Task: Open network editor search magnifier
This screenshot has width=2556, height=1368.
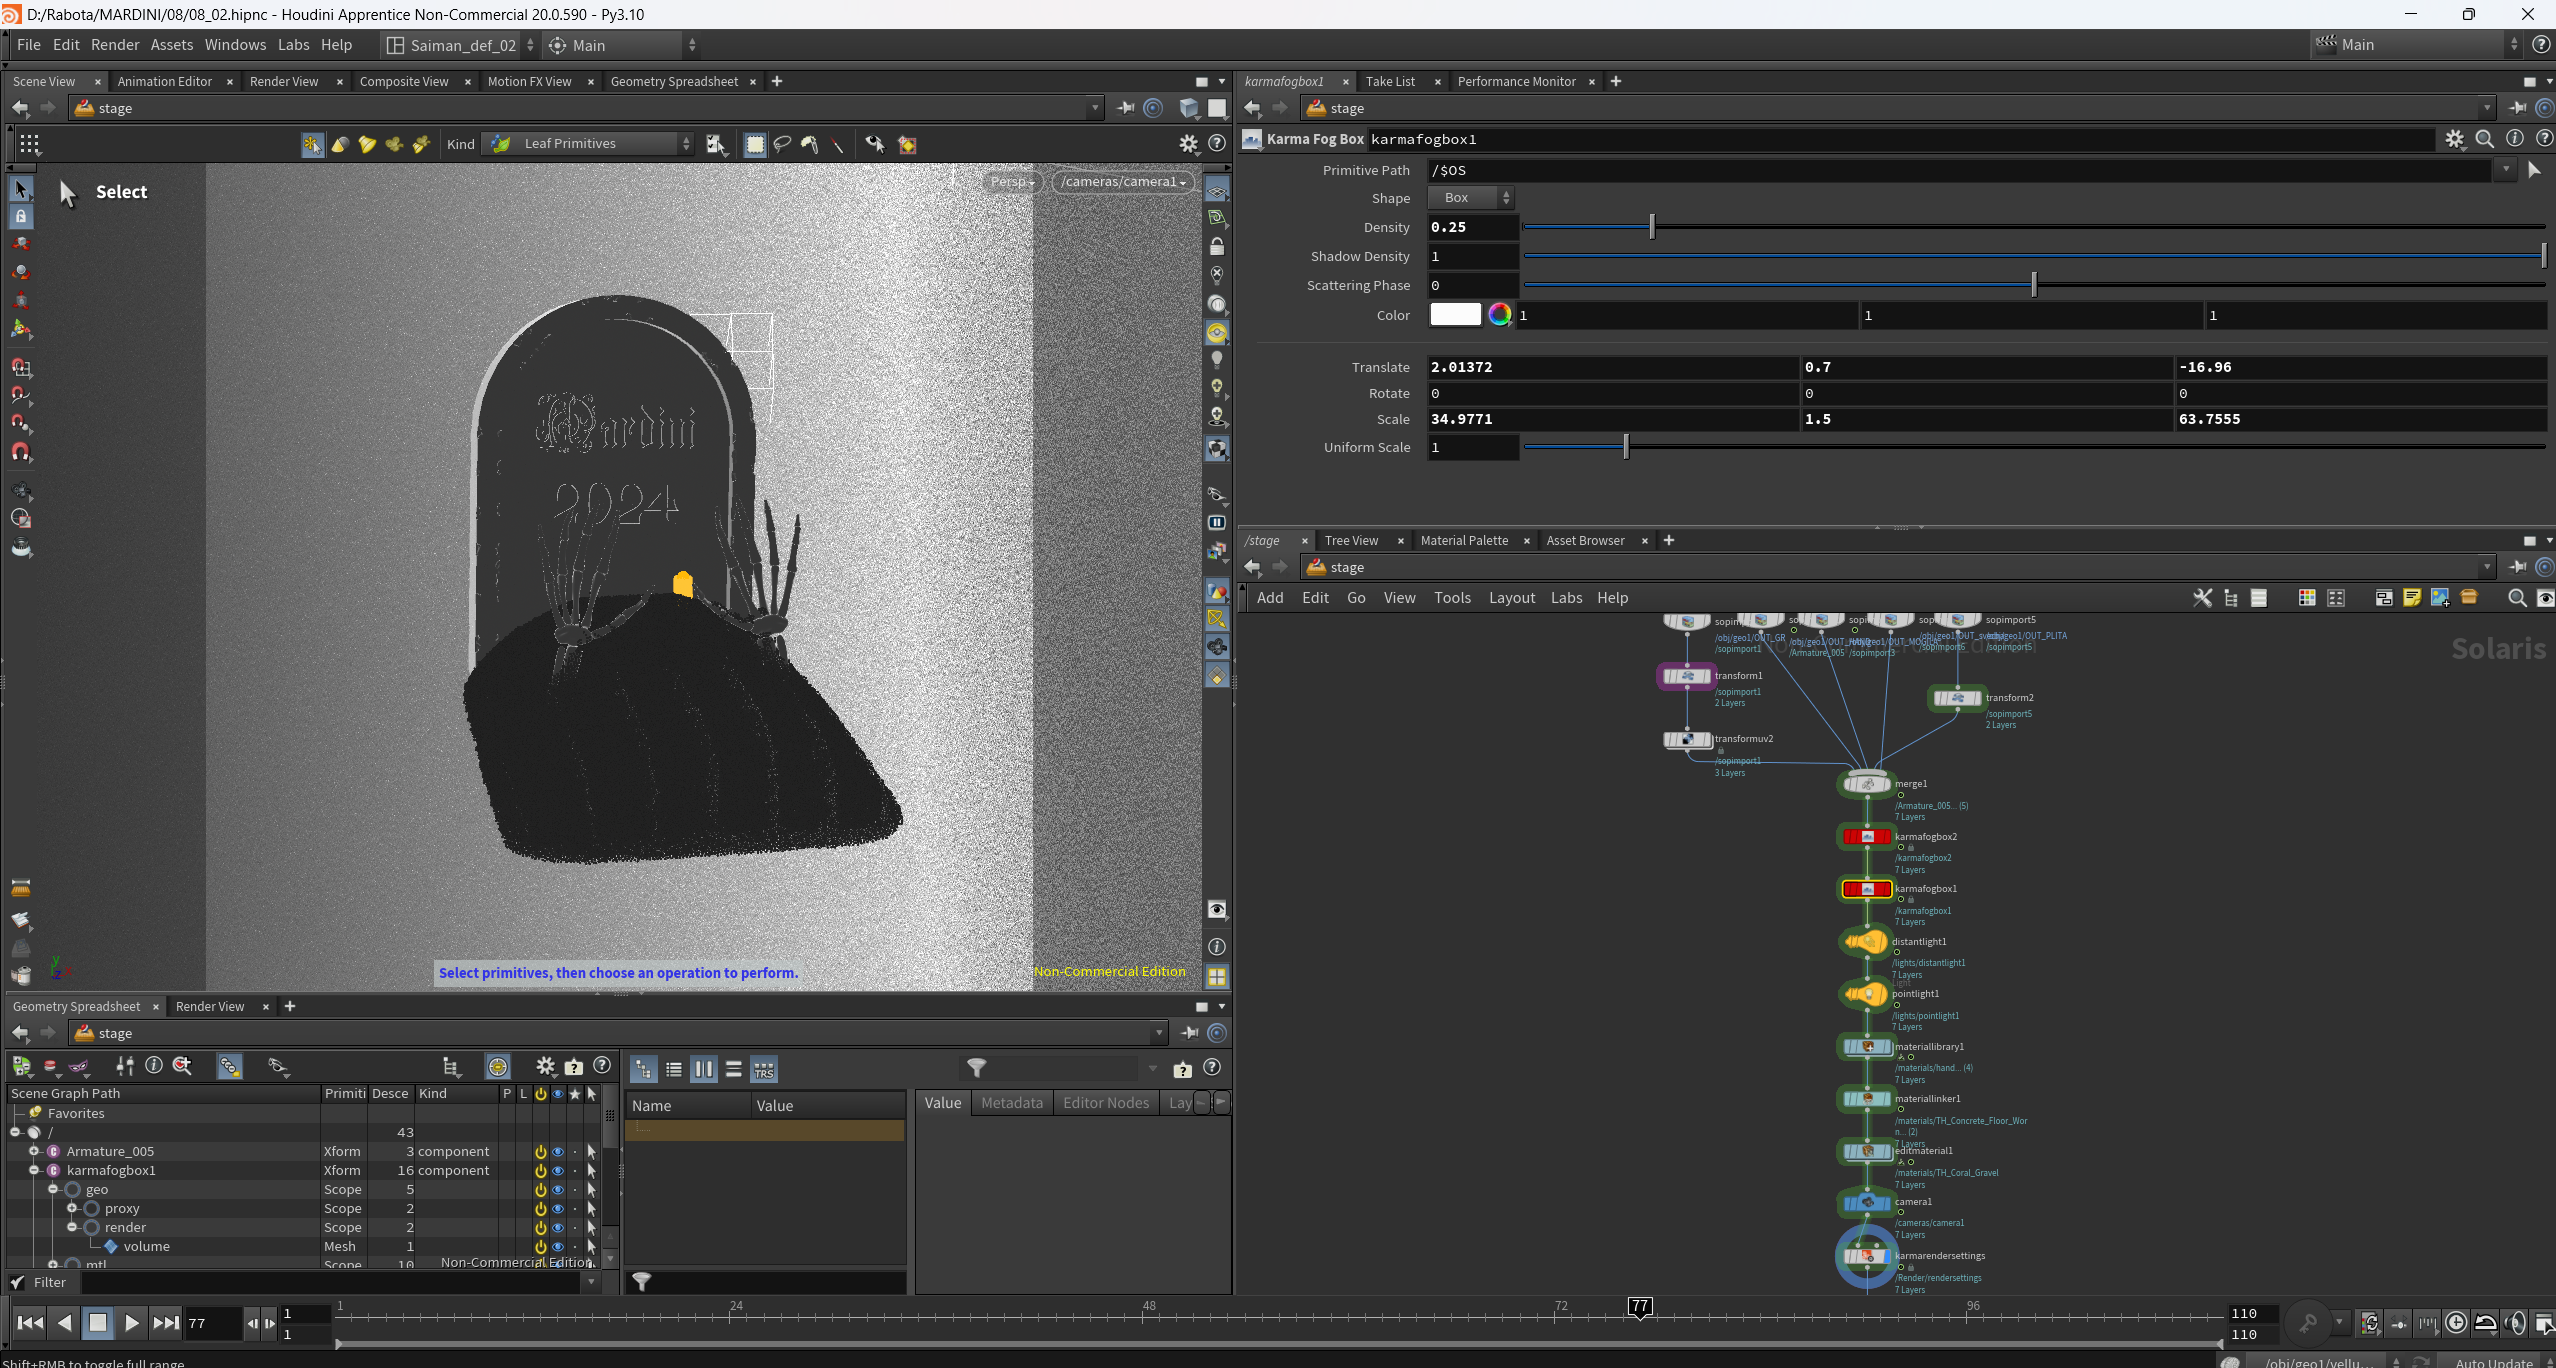Action: click(x=2517, y=598)
